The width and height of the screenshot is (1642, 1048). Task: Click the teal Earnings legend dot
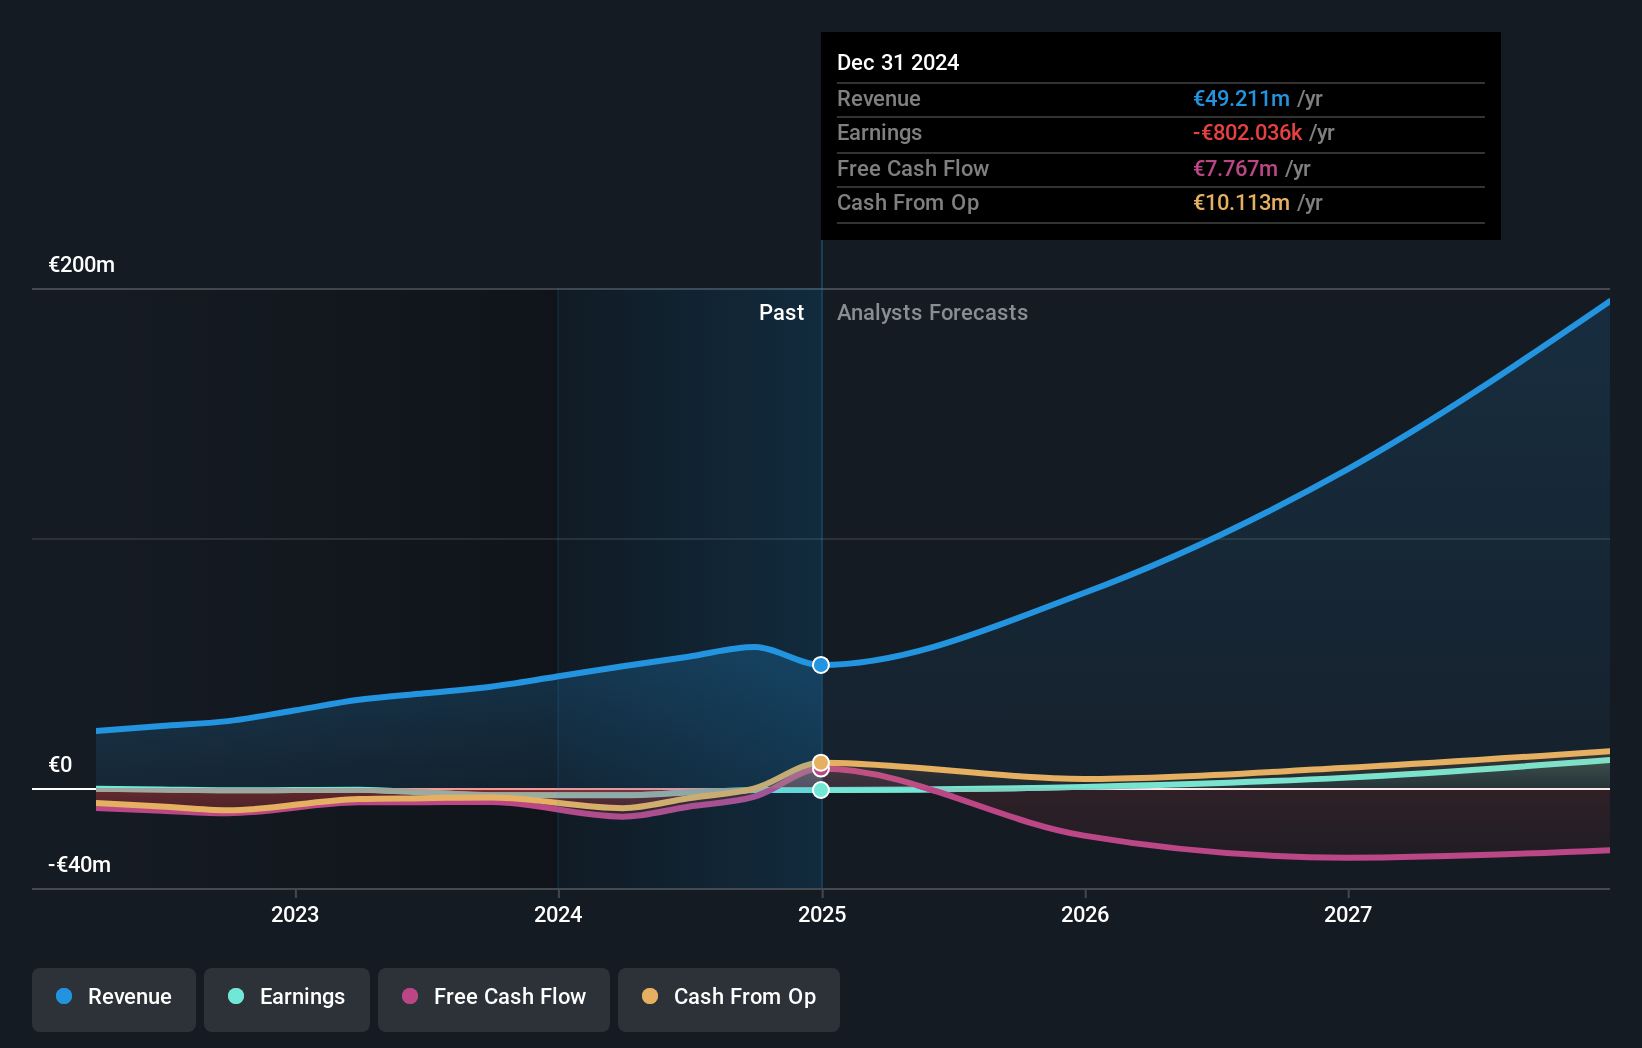235,997
